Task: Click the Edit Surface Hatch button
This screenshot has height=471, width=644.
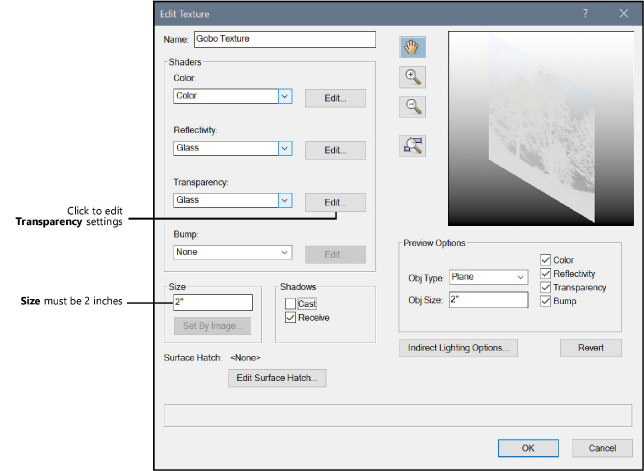Action: point(277,378)
